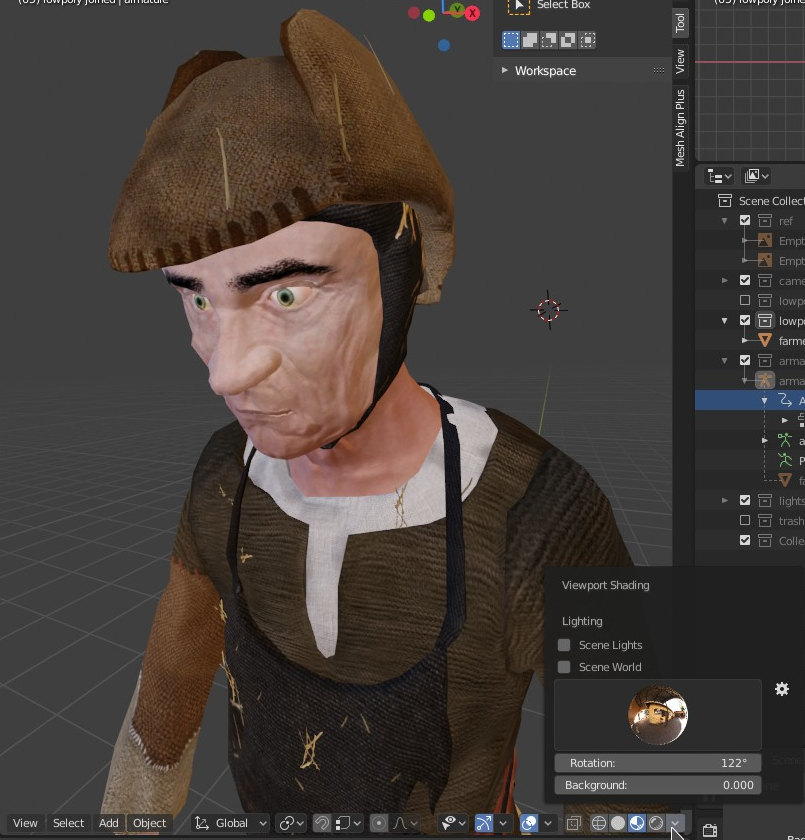The width and height of the screenshot is (805, 840).
Task: Click the Scene Collection box icon
Action: (x=725, y=201)
